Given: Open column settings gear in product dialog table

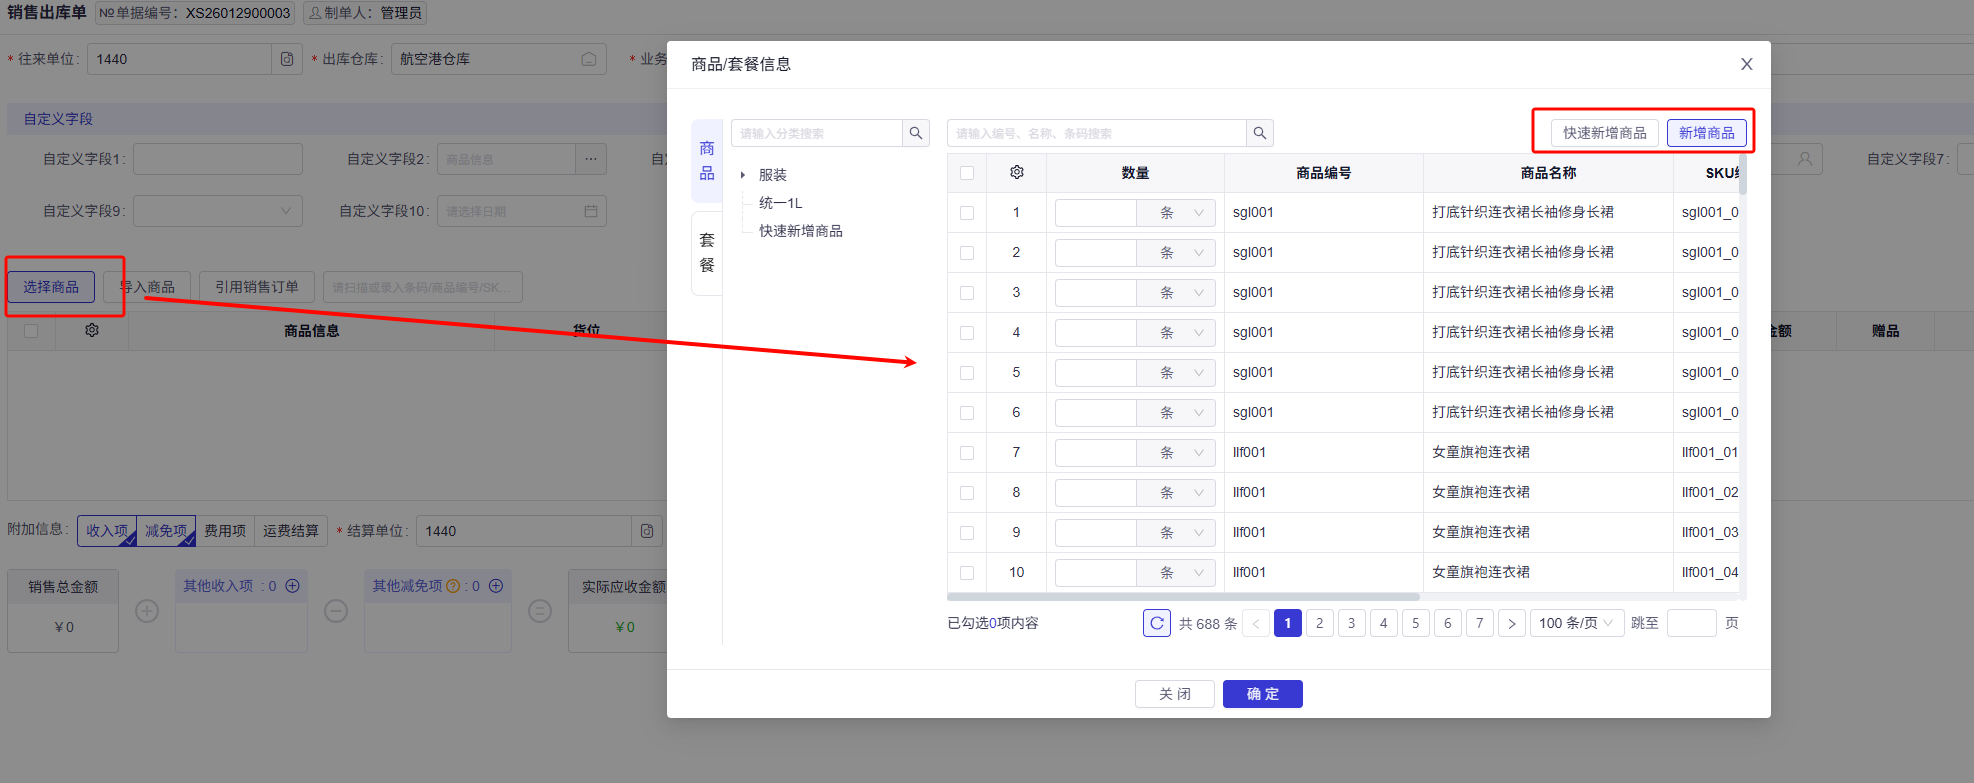Looking at the screenshot, I should pos(1017,173).
